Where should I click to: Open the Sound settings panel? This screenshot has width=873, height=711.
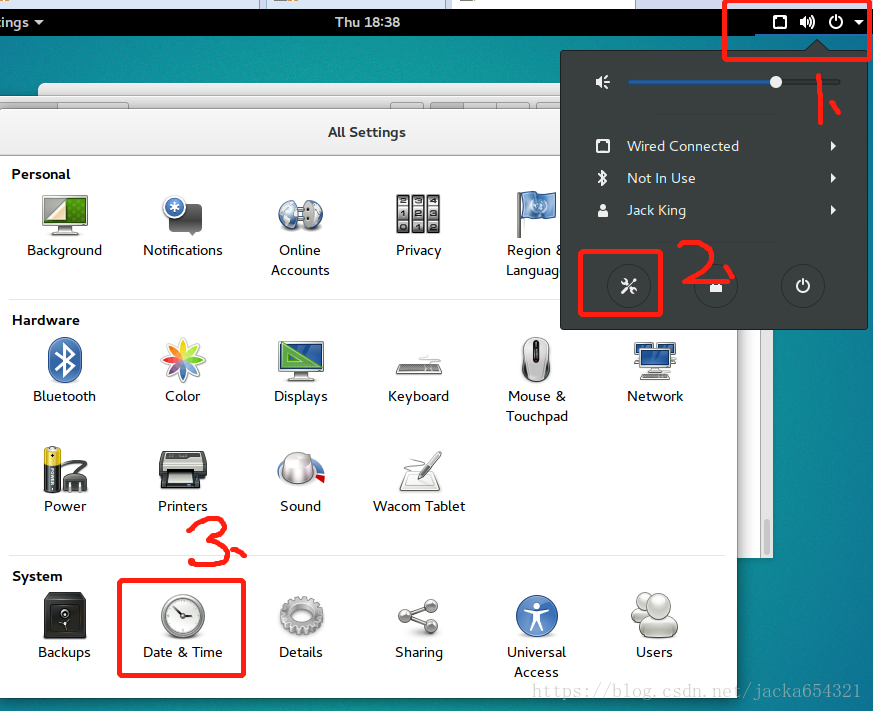[x=301, y=482]
